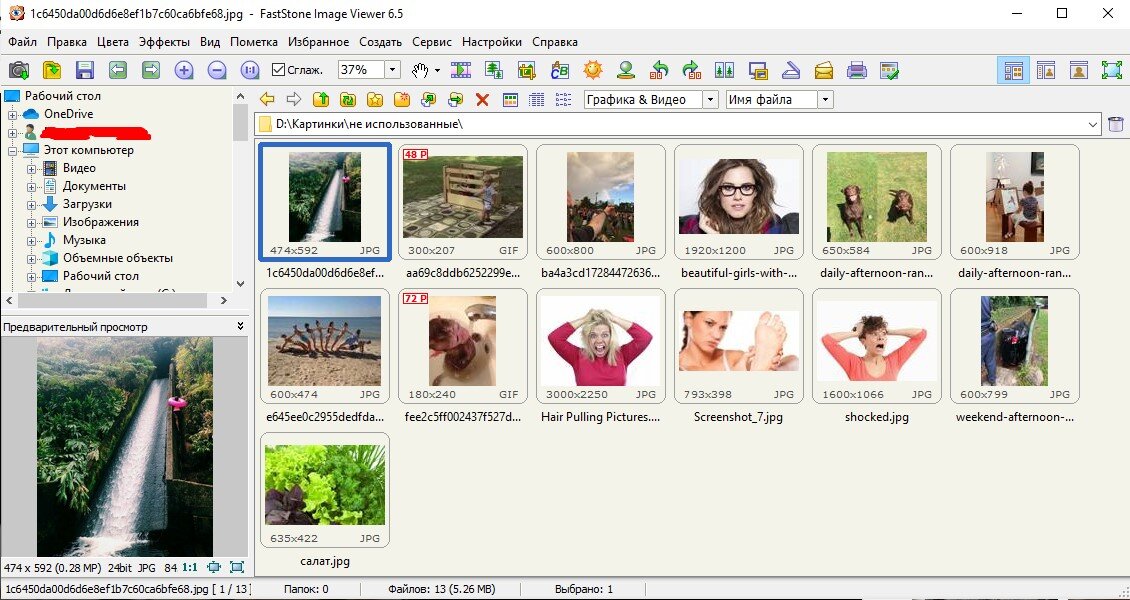
Task: Select list view mode icon
Action: 564,99
